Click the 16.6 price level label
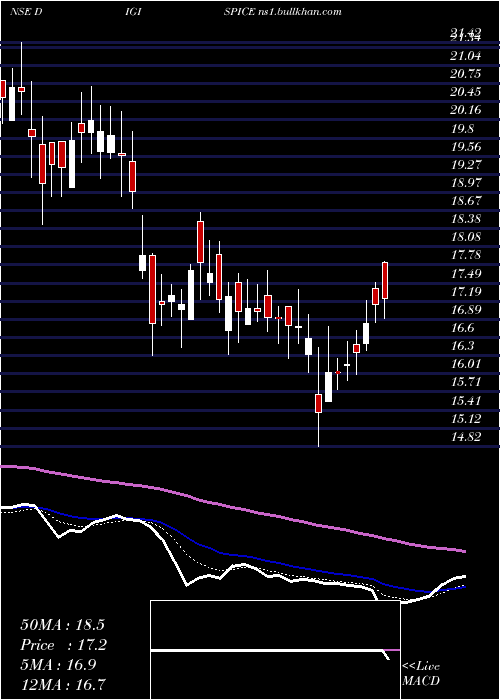The height and width of the screenshot is (700, 500). pyautogui.click(x=462, y=328)
